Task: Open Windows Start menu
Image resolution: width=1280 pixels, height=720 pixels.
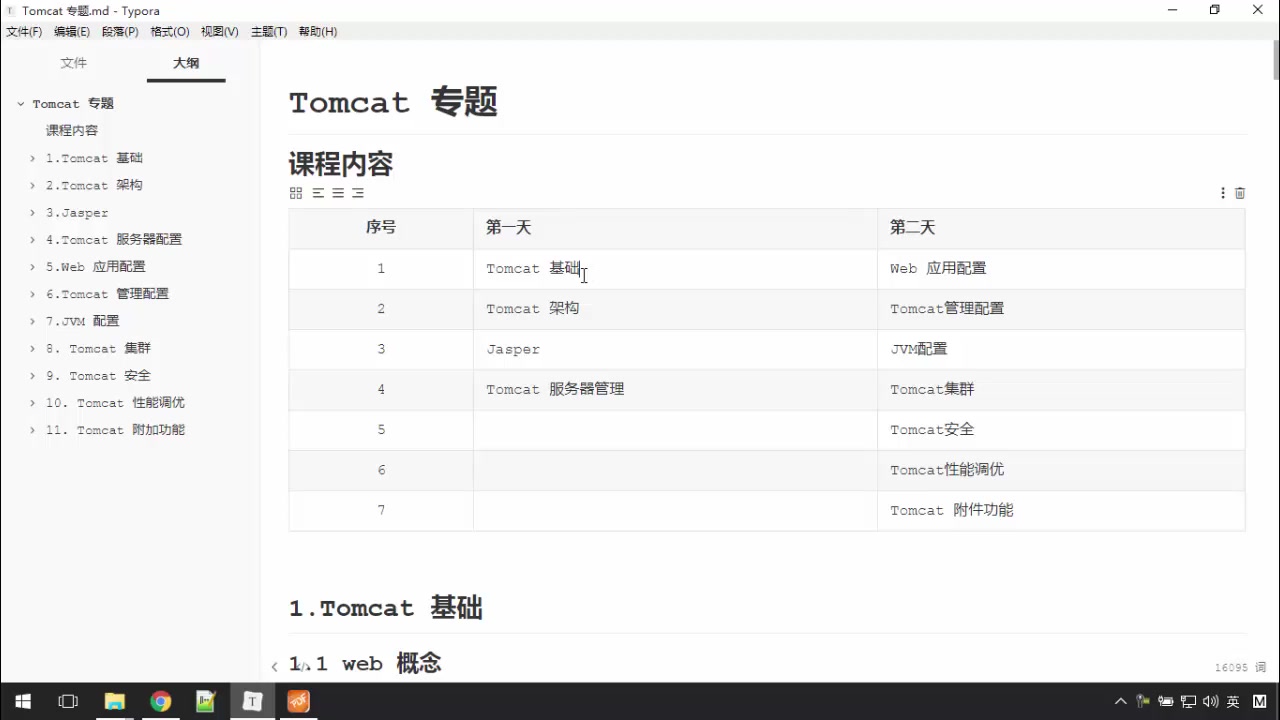Action: (x=22, y=701)
